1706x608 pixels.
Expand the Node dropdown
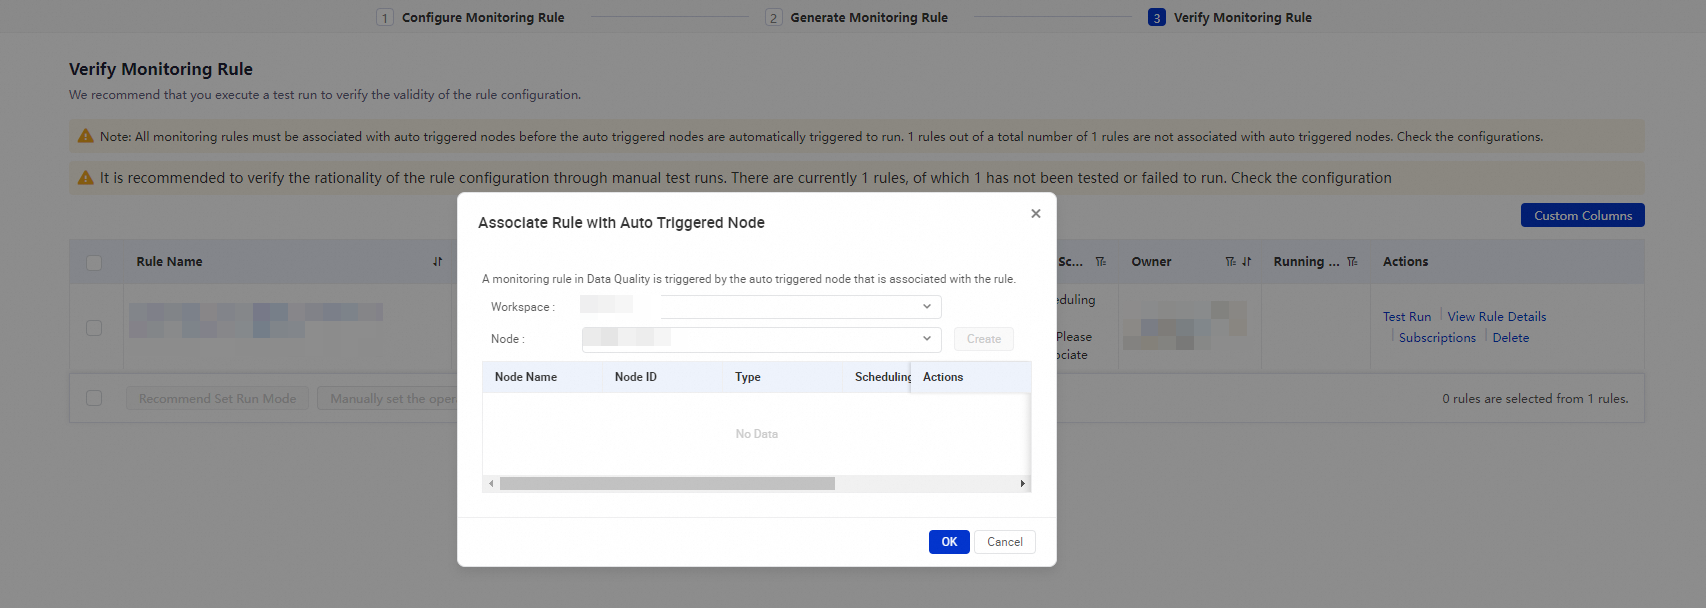click(x=926, y=339)
